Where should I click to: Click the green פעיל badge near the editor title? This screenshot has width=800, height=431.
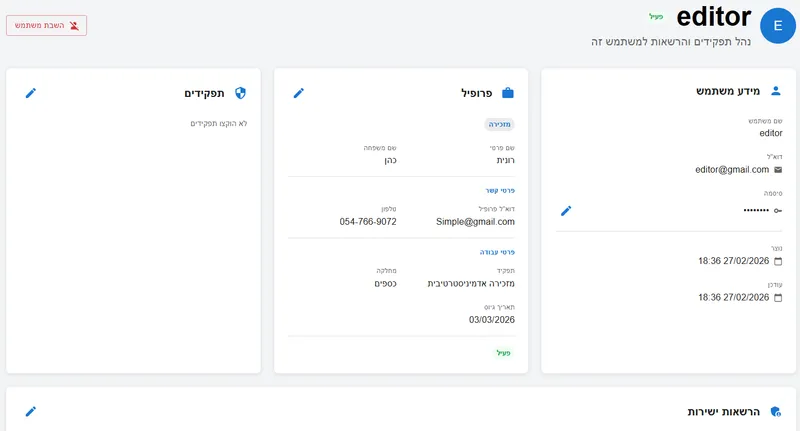[656, 17]
